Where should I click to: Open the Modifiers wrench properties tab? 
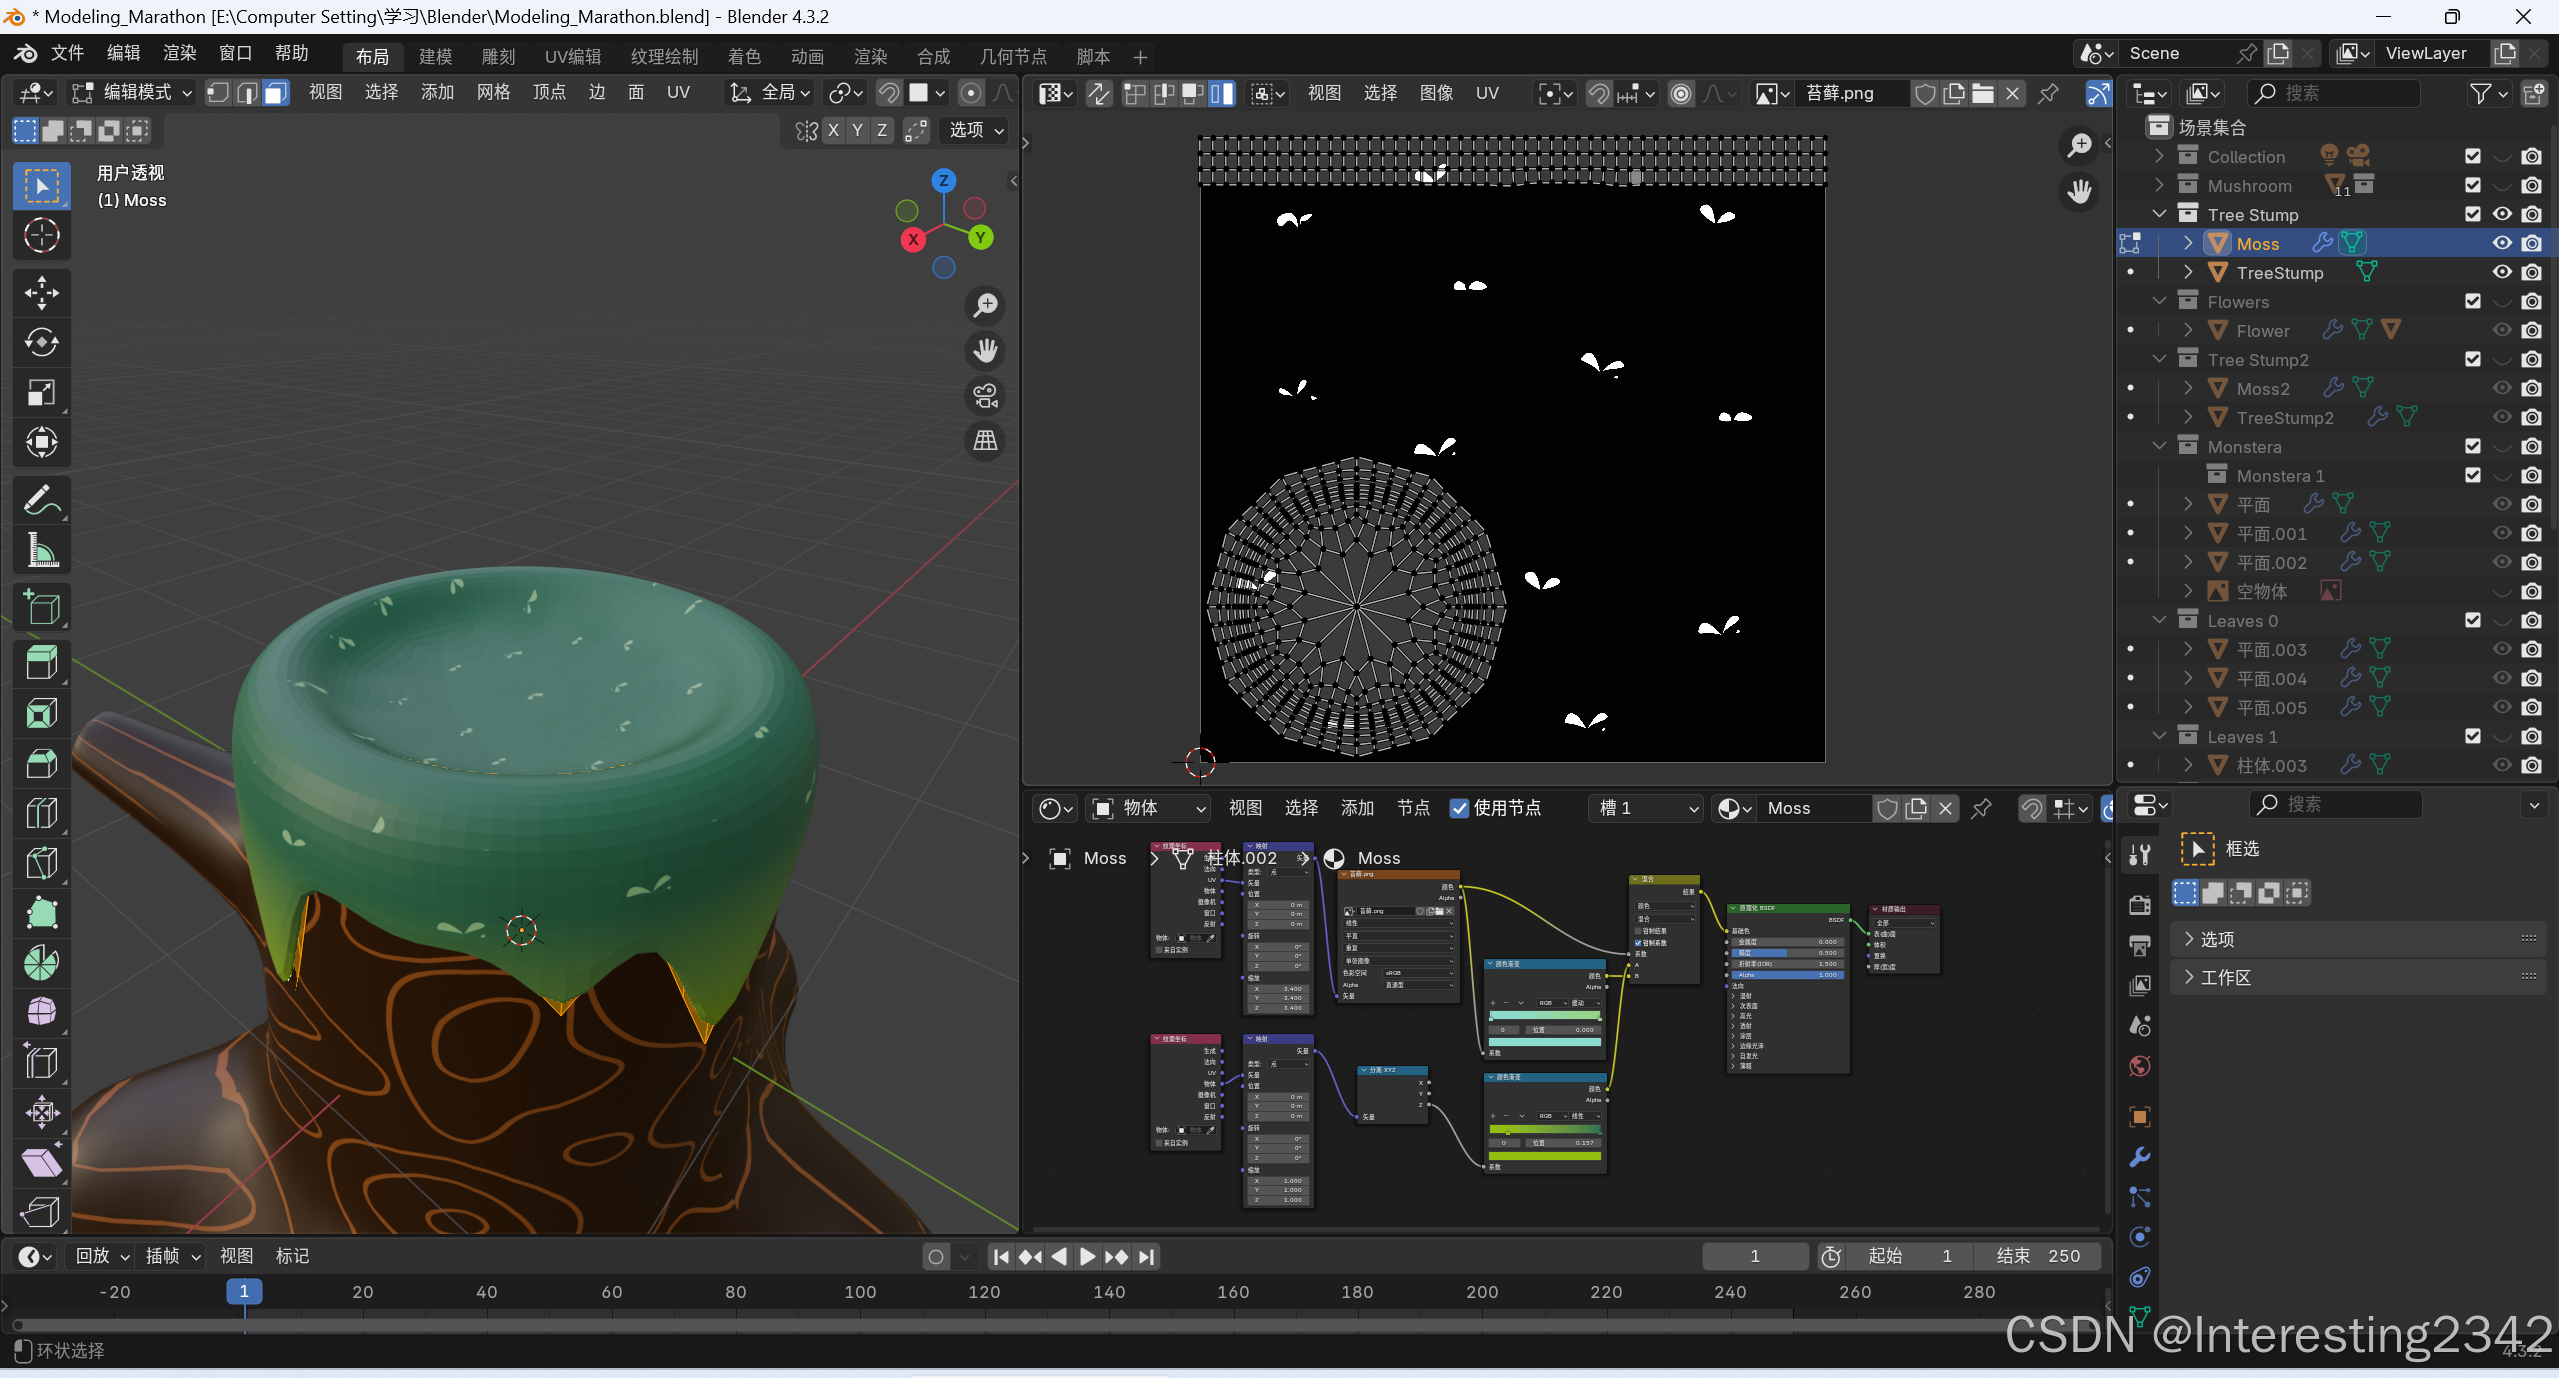point(2140,1157)
